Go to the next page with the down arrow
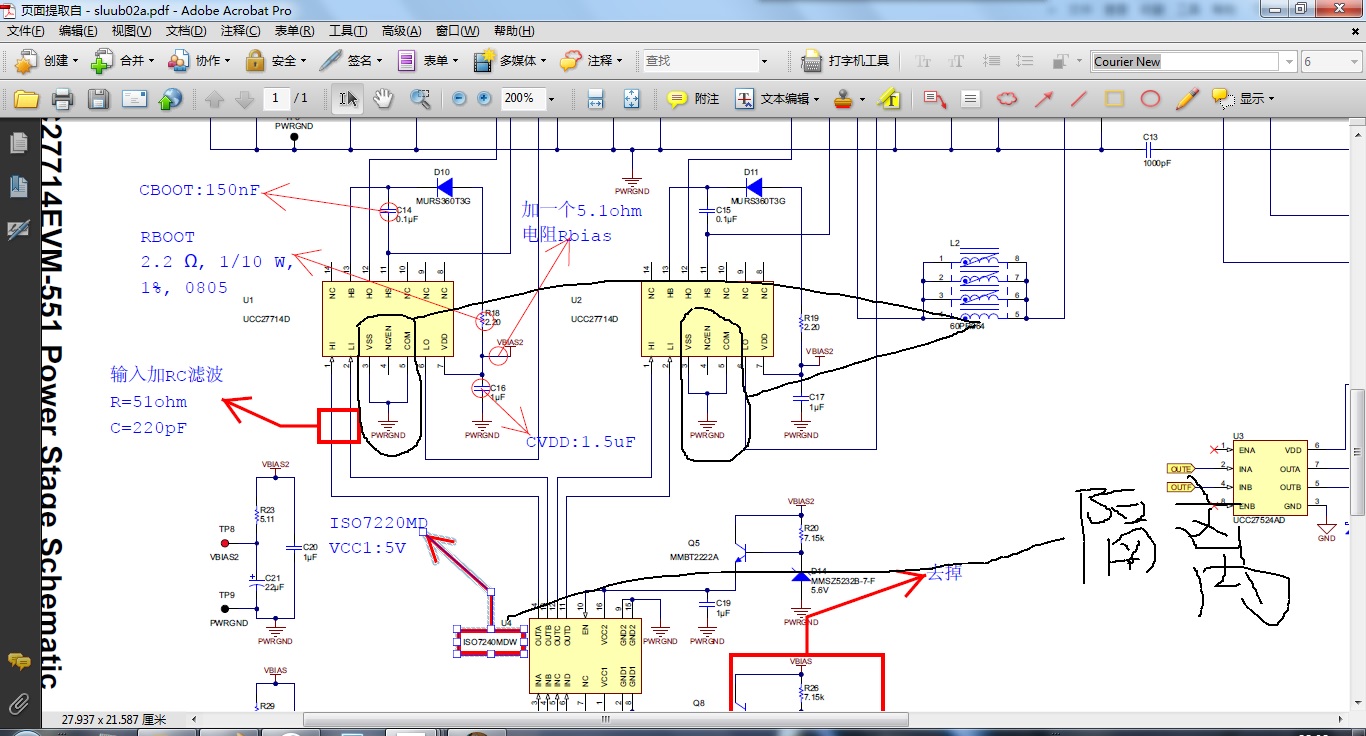The width and height of the screenshot is (1366, 736). [x=244, y=99]
